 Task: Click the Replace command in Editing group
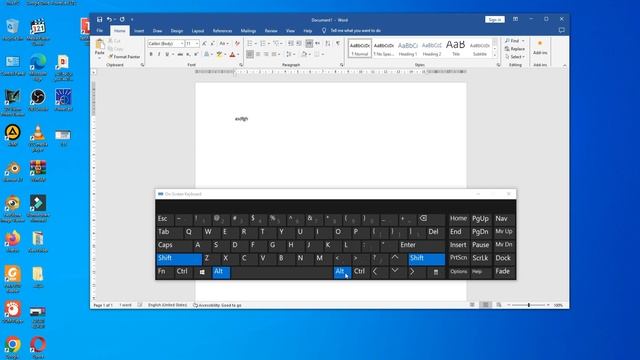515,49
